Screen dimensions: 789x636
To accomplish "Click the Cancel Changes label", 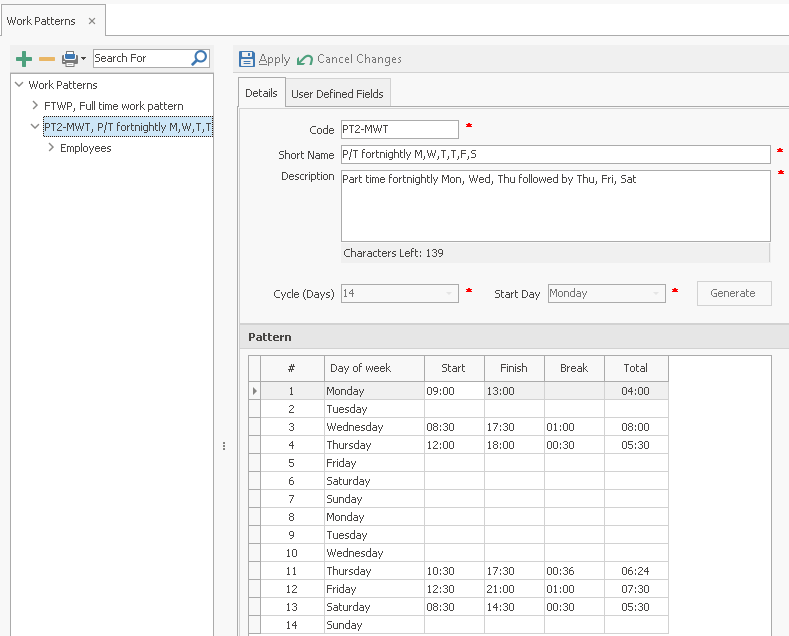I will click(x=359, y=59).
